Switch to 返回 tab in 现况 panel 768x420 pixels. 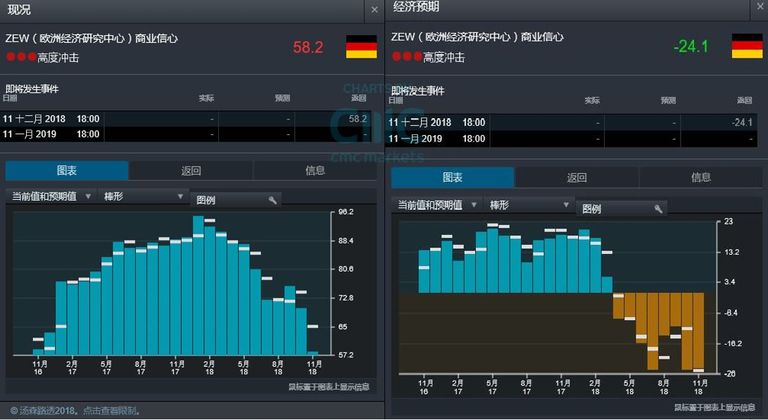[191, 170]
